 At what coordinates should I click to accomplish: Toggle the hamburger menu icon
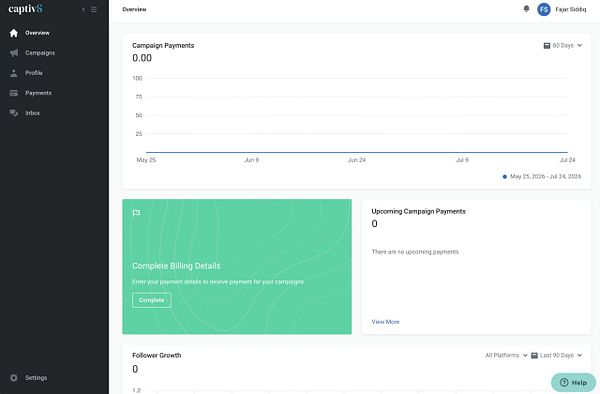tap(94, 10)
